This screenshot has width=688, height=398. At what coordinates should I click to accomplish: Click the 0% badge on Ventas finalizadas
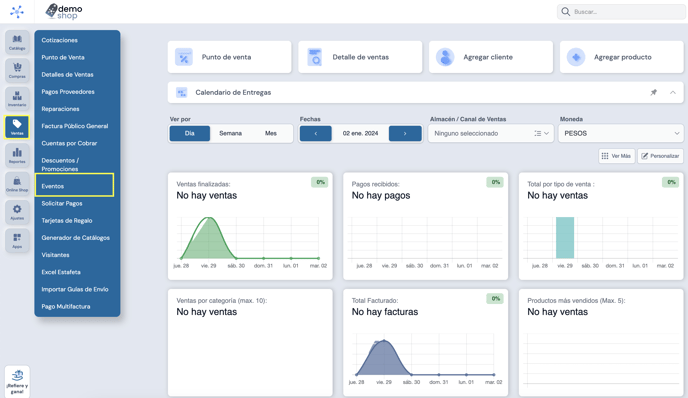[x=320, y=182]
